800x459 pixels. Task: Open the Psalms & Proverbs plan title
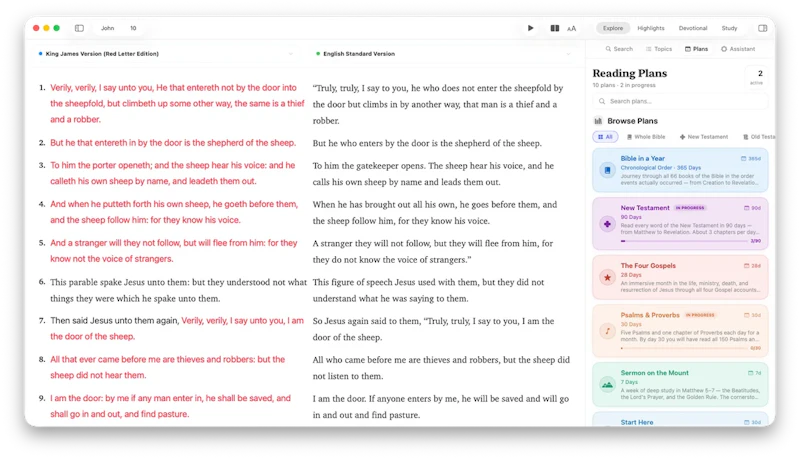[x=650, y=315]
